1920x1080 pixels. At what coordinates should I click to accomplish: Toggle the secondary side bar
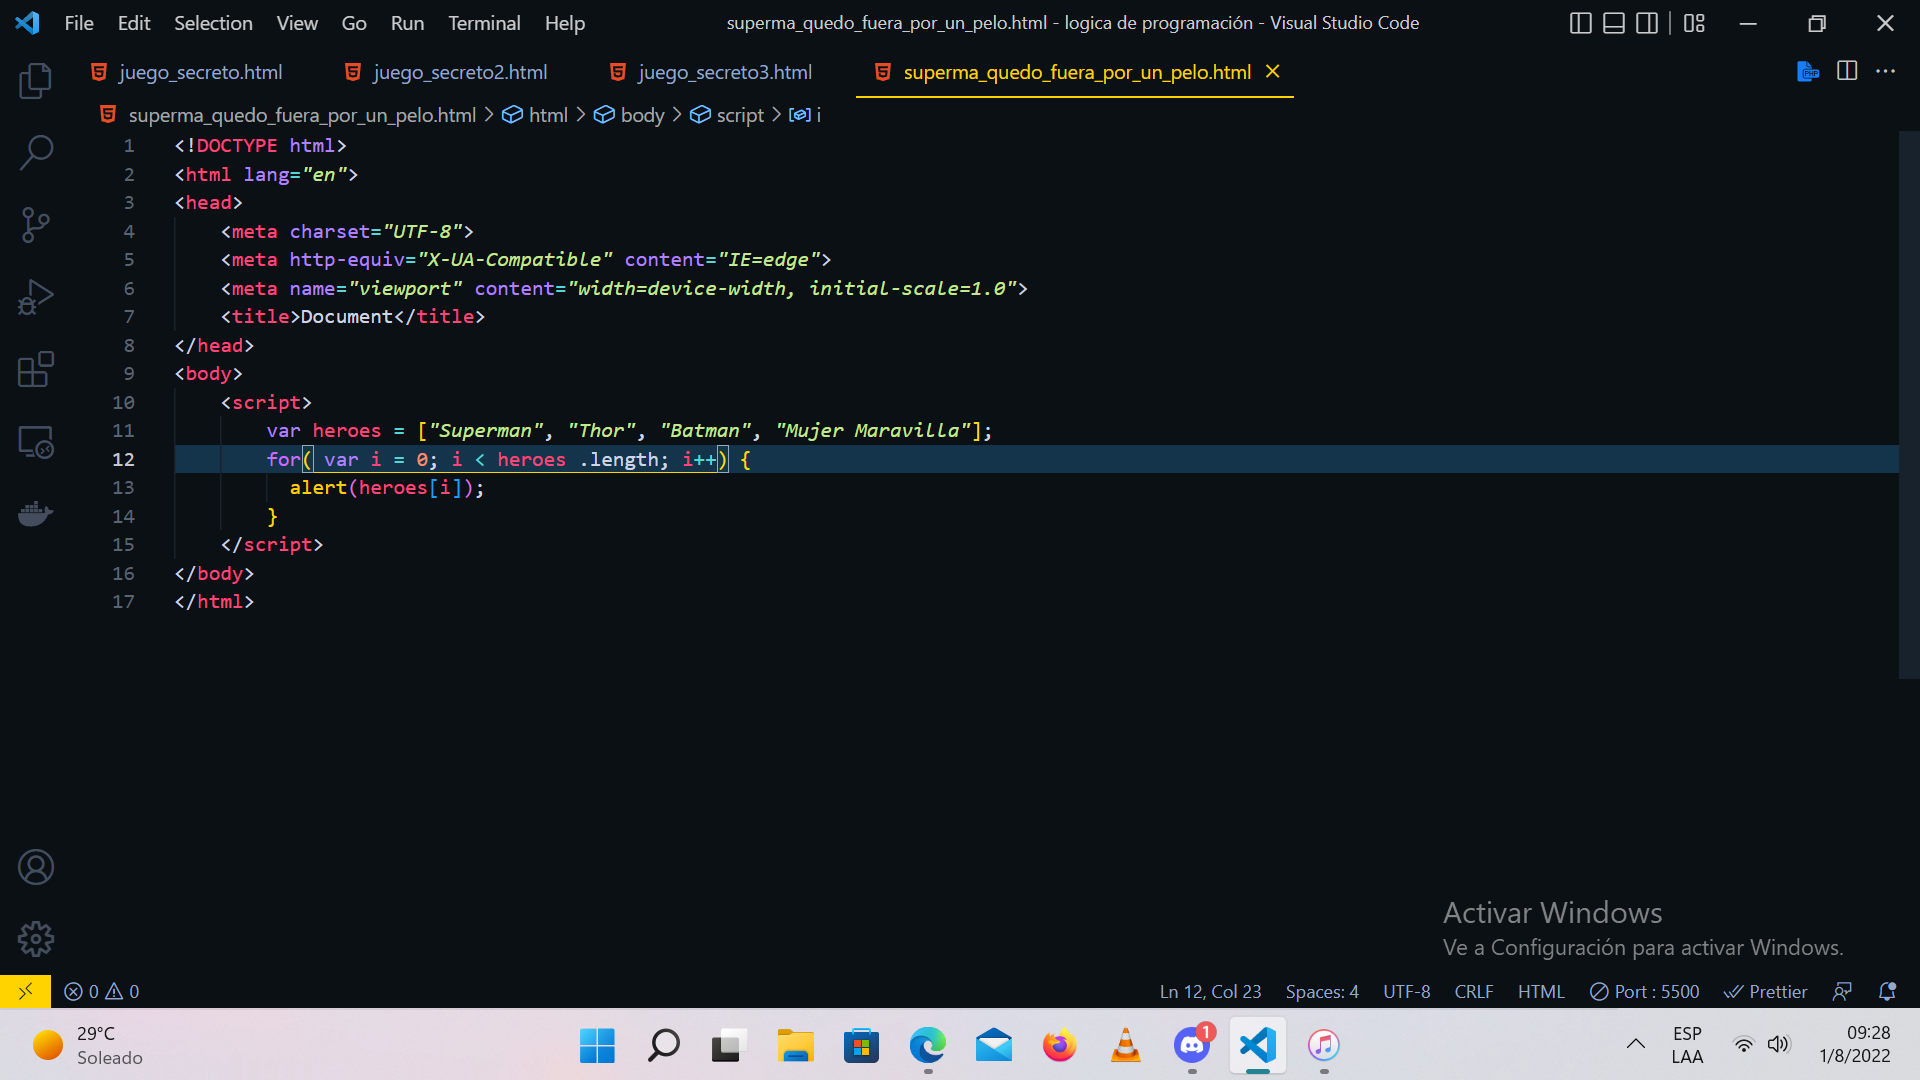coord(1647,23)
